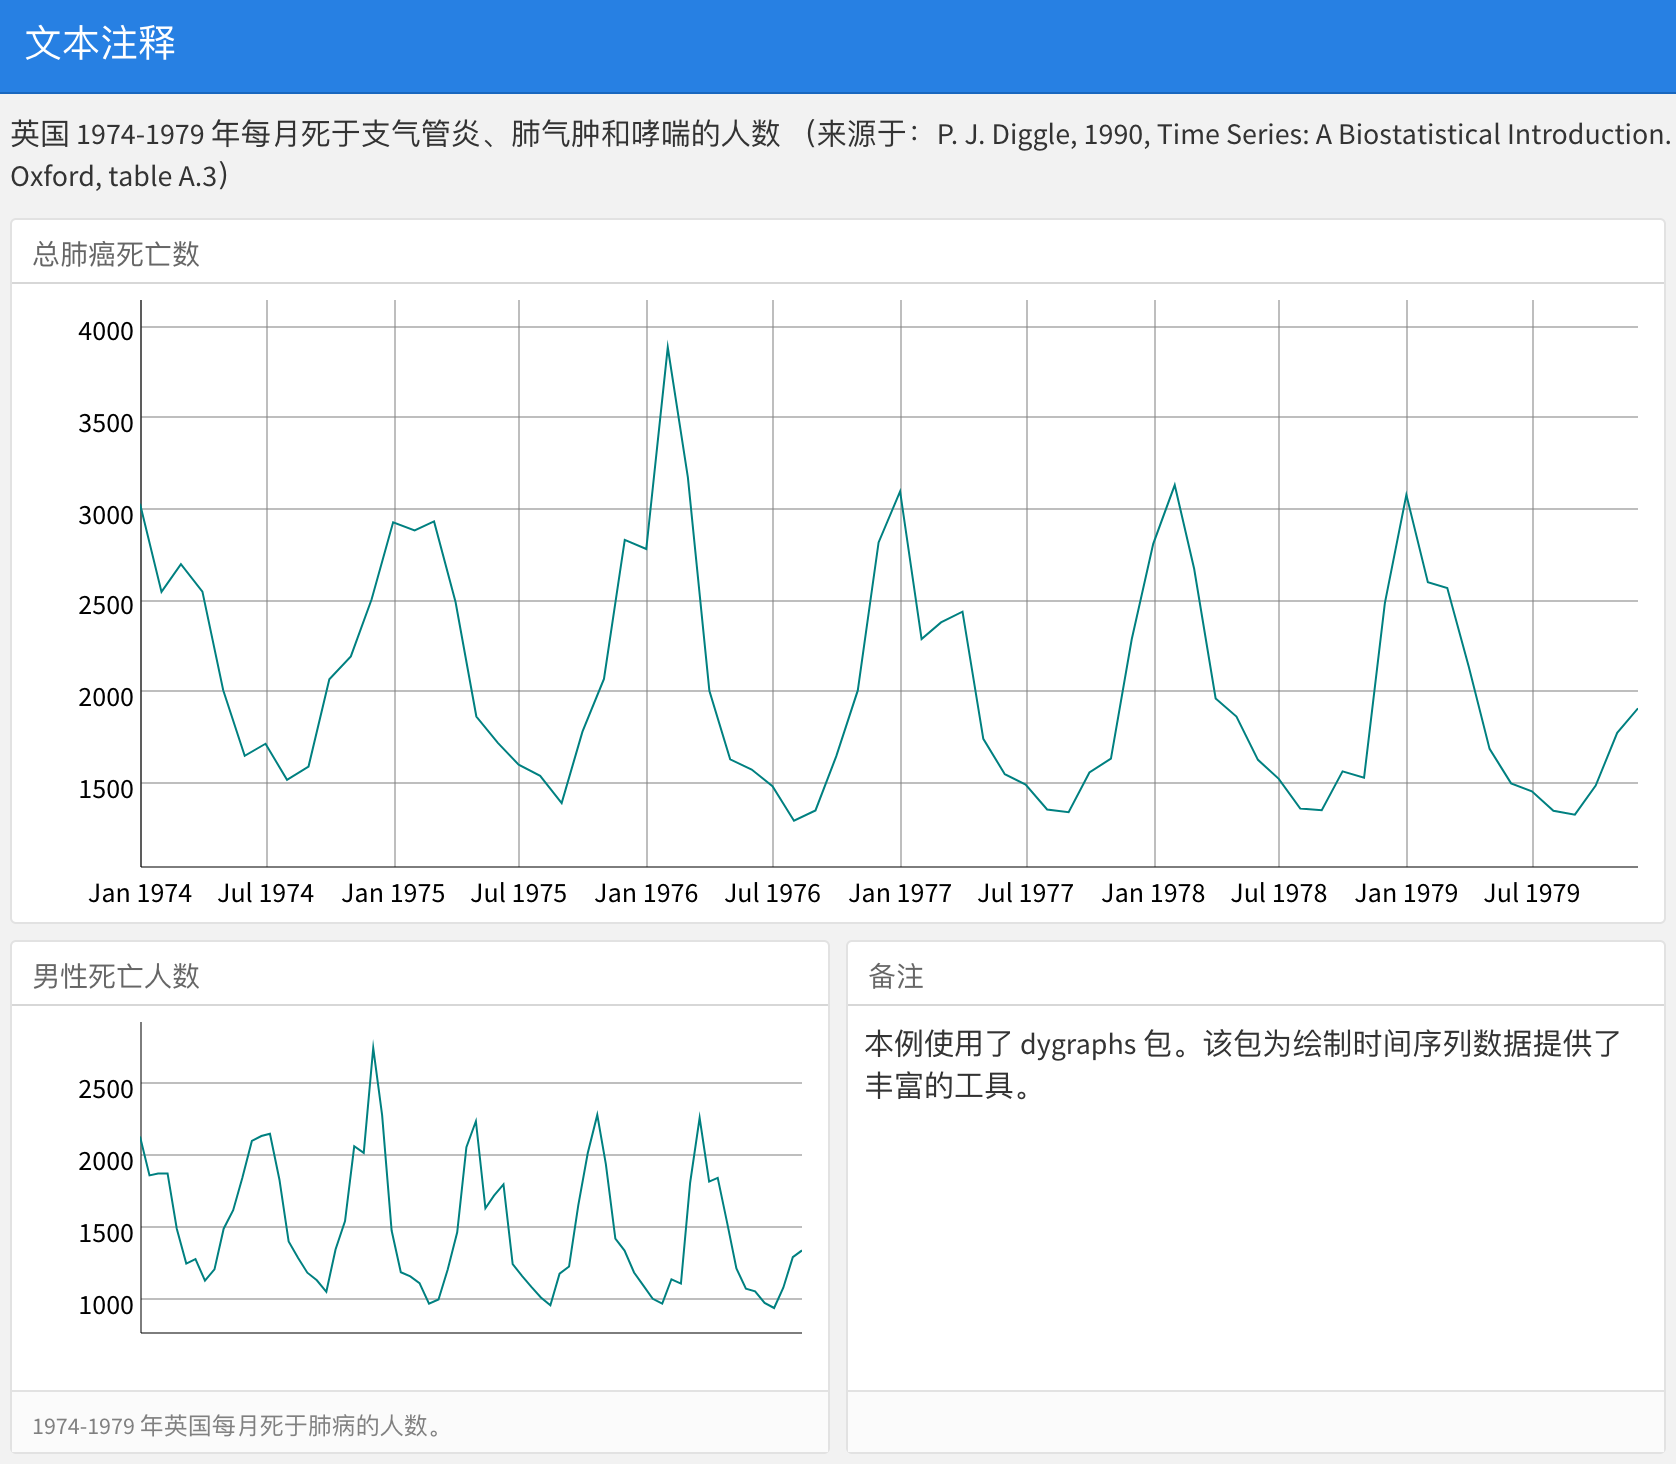Viewport: 1676px width, 1464px height.
Task: Click the Jul 1979 axis label
Action: [x=1532, y=893]
